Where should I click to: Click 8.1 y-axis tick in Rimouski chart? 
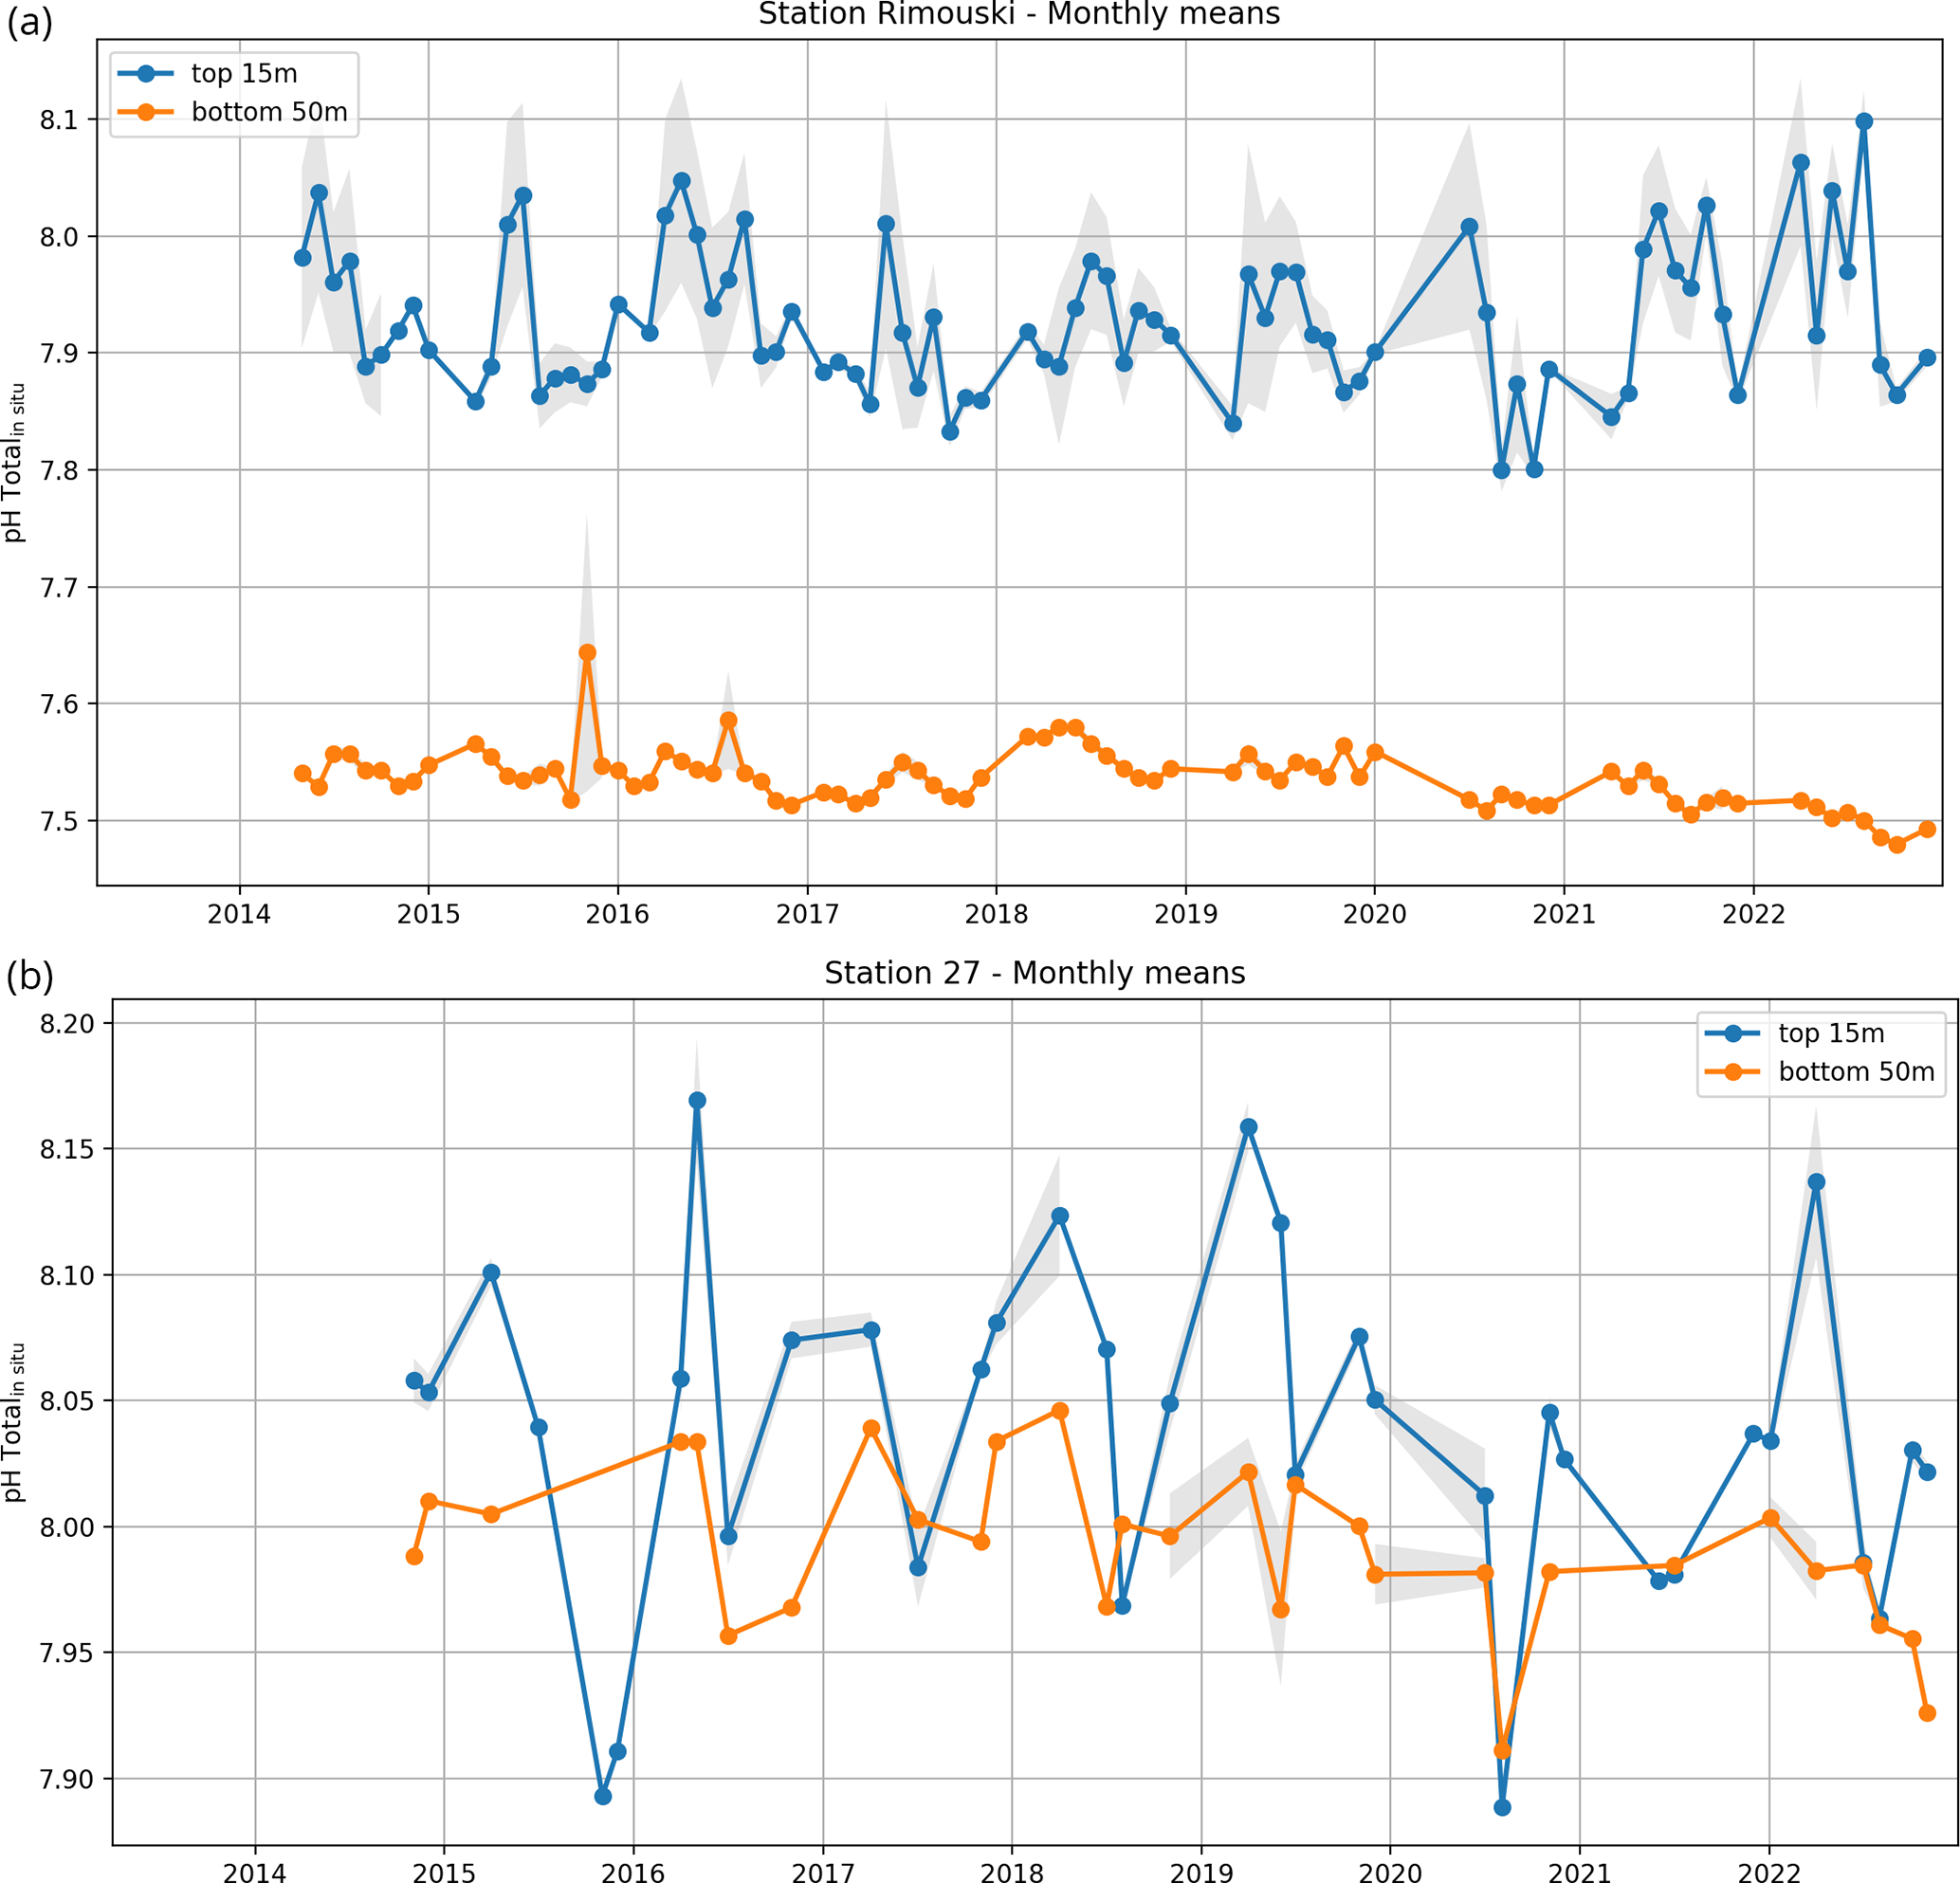pyautogui.click(x=59, y=120)
